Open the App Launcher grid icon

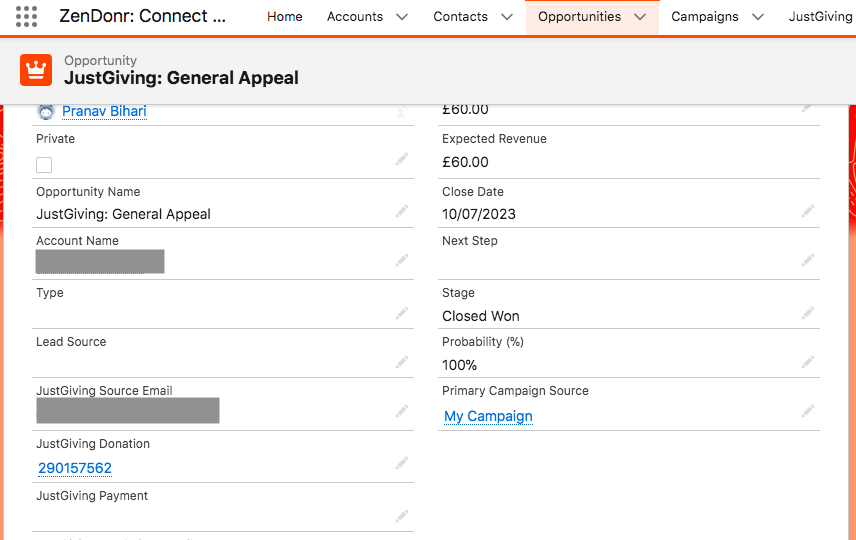(x=26, y=16)
